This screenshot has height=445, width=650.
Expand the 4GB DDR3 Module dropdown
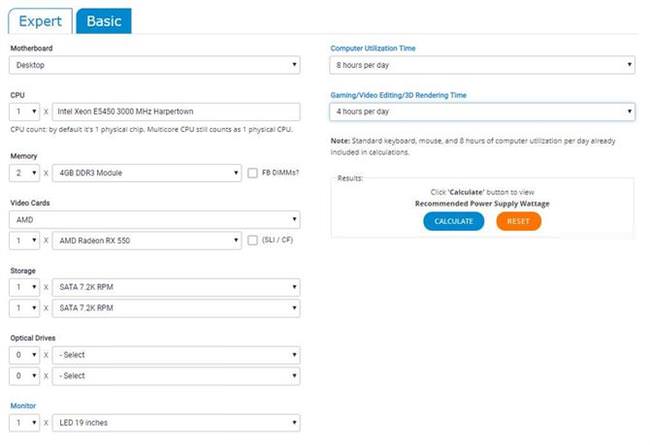[x=147, y=173]
